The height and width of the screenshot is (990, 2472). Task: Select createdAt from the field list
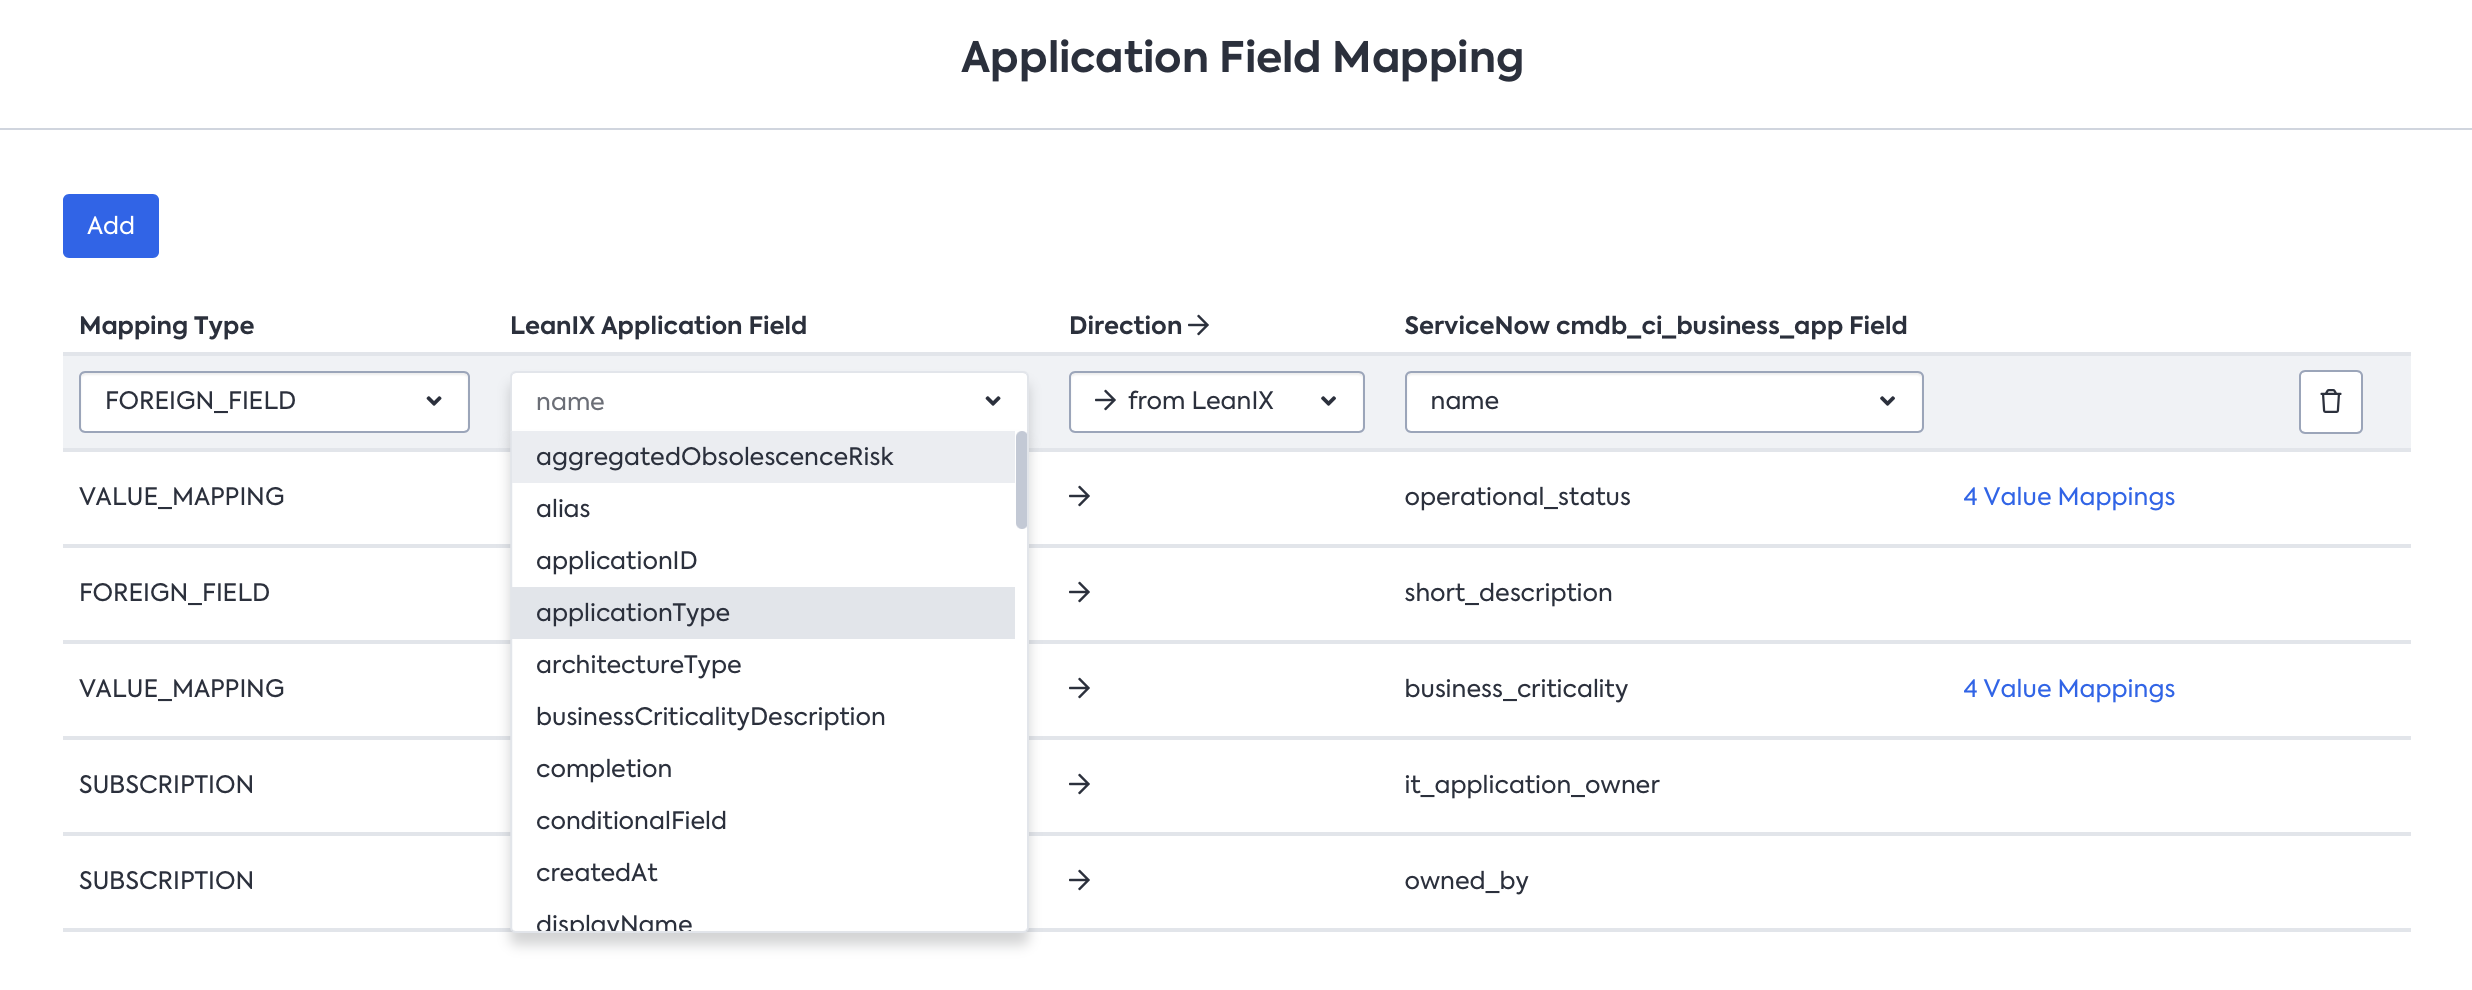click(763, 873)
